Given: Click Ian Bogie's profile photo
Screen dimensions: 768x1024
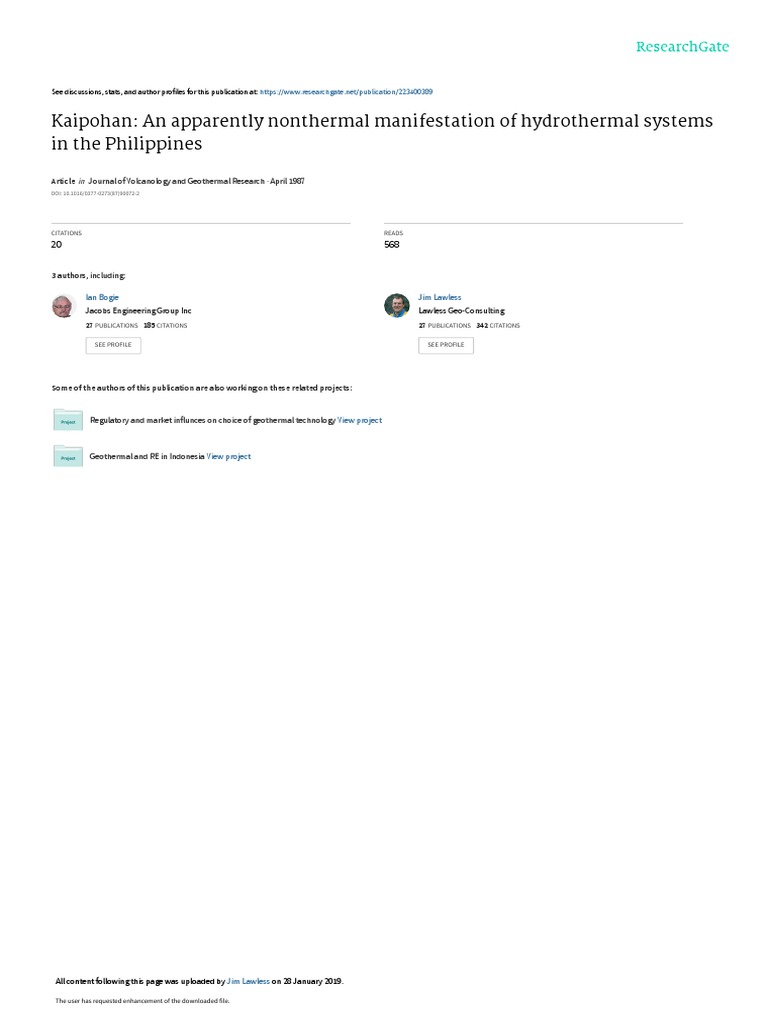Looking at the screenshot, I should click(63, 306).
